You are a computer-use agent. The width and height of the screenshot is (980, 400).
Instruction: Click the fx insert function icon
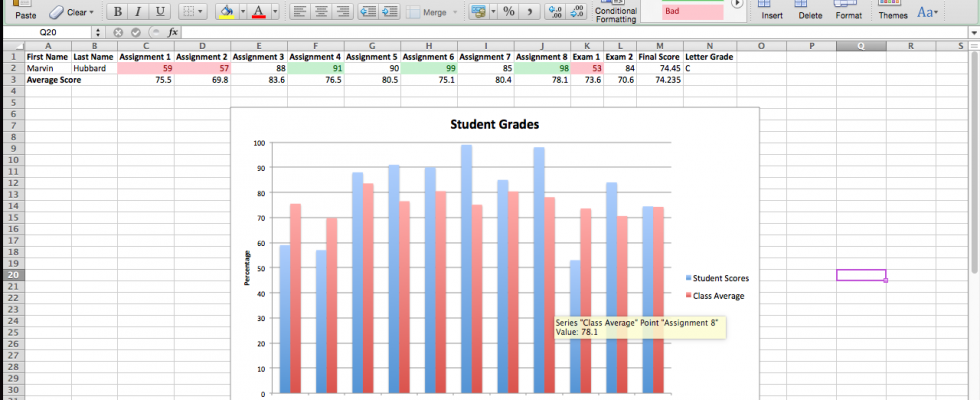(173, 32)
